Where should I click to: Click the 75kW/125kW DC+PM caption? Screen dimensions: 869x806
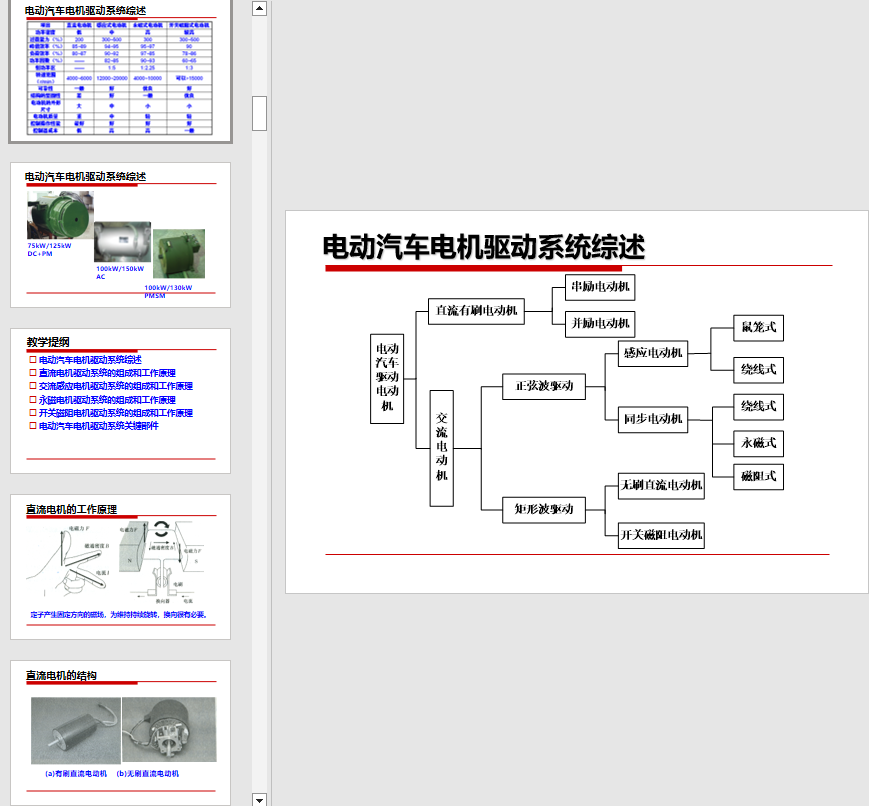point(49,249)
